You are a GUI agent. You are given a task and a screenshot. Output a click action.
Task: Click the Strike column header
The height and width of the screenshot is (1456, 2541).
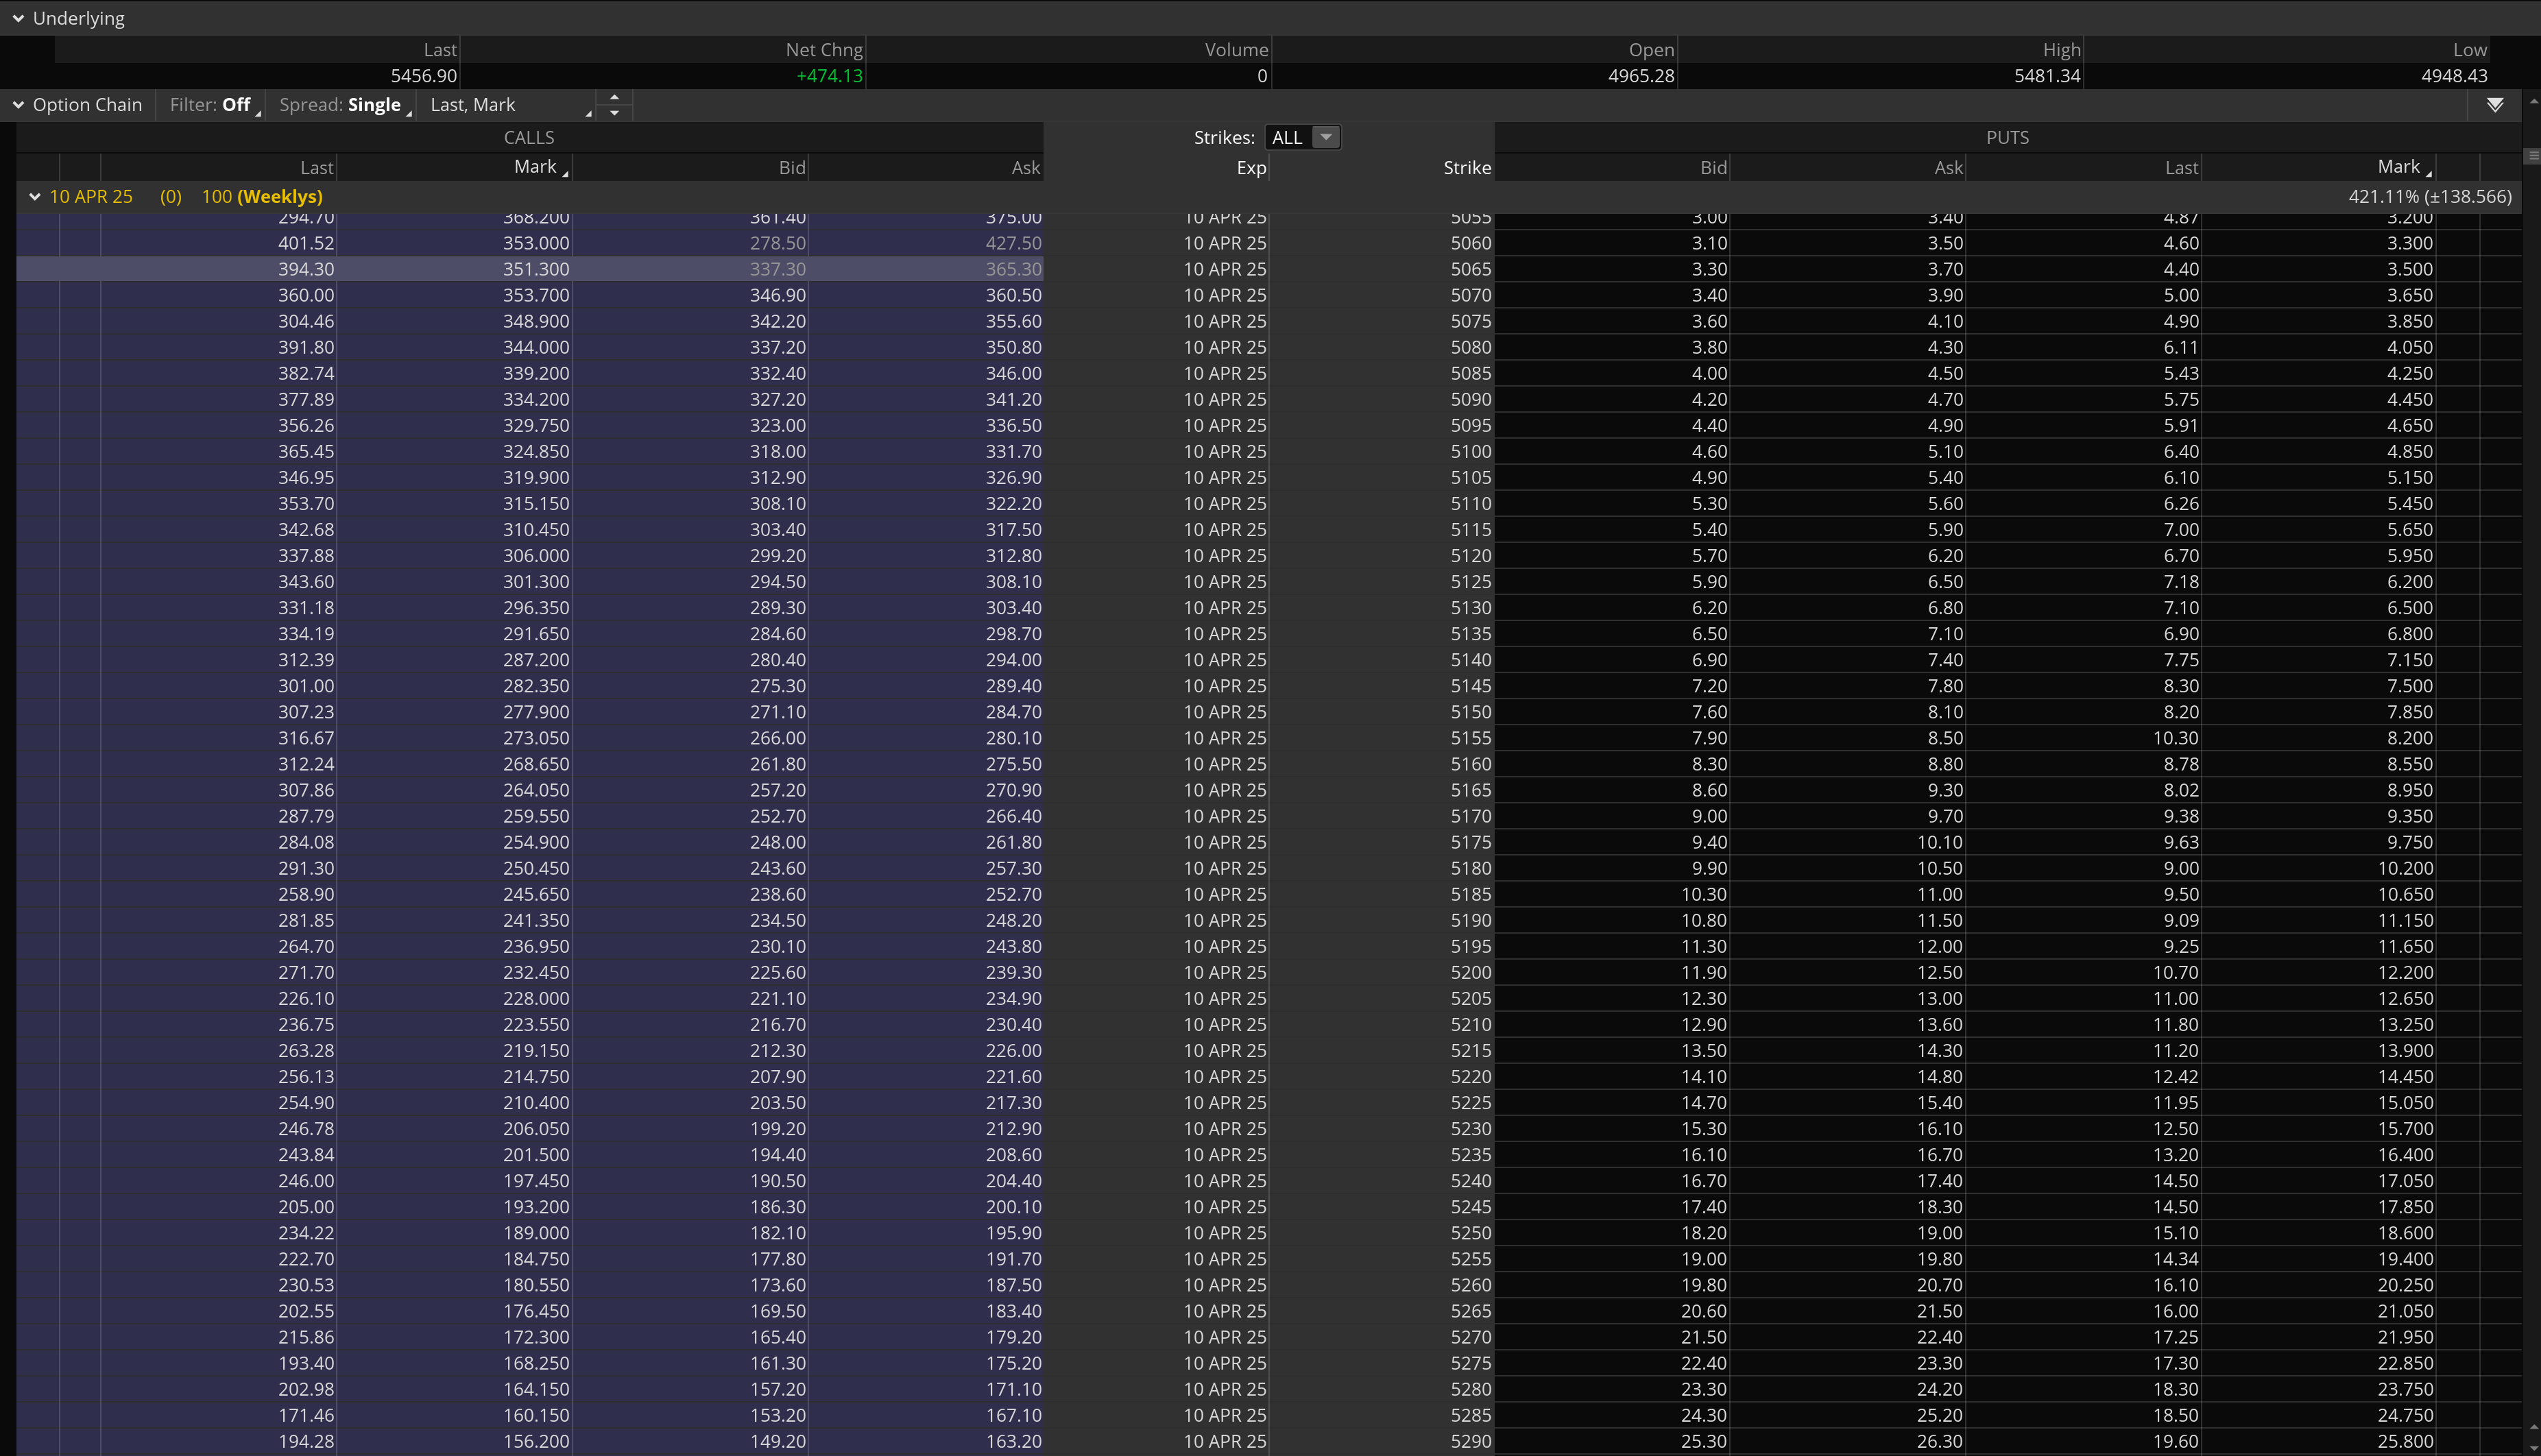[1466, 168]
